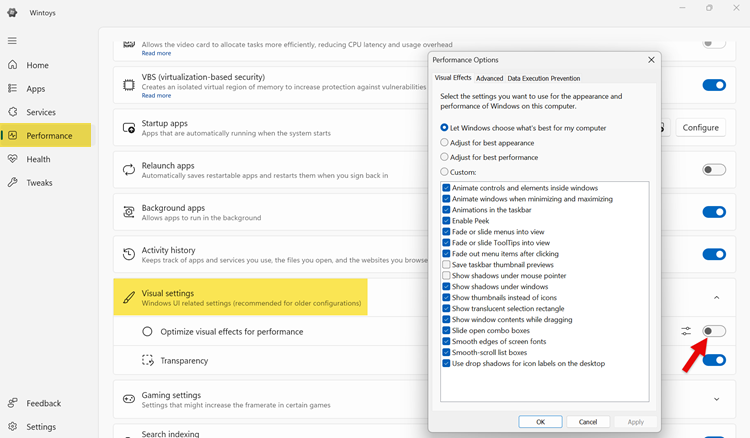Click the sliders icon beside Optimize visual effects
Viewport: 750px width, 438px height.
(x=686, y=331)
